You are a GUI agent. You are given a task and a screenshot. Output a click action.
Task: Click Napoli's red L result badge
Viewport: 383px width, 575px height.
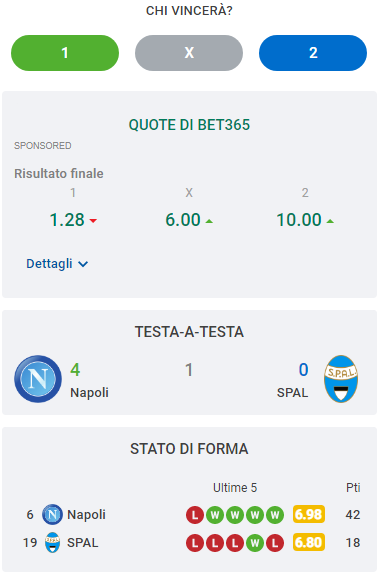(195, 515)
